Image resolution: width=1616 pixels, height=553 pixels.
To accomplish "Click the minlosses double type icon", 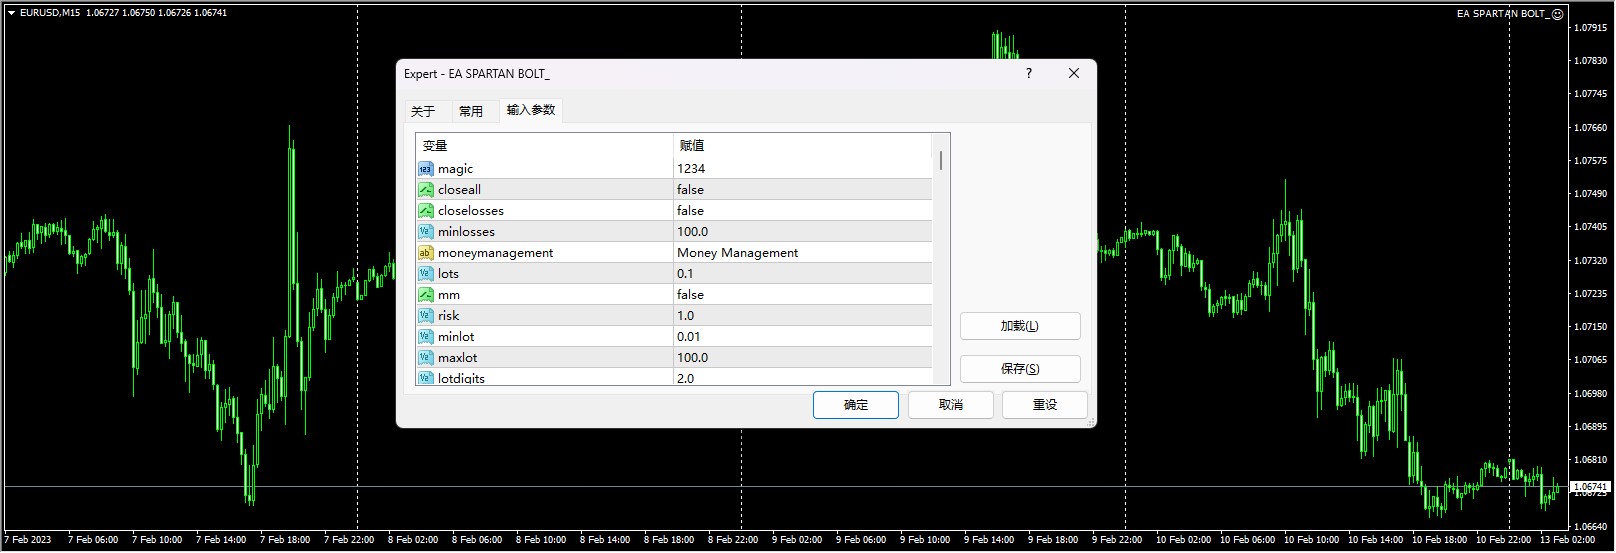I will tap(426, 232).
